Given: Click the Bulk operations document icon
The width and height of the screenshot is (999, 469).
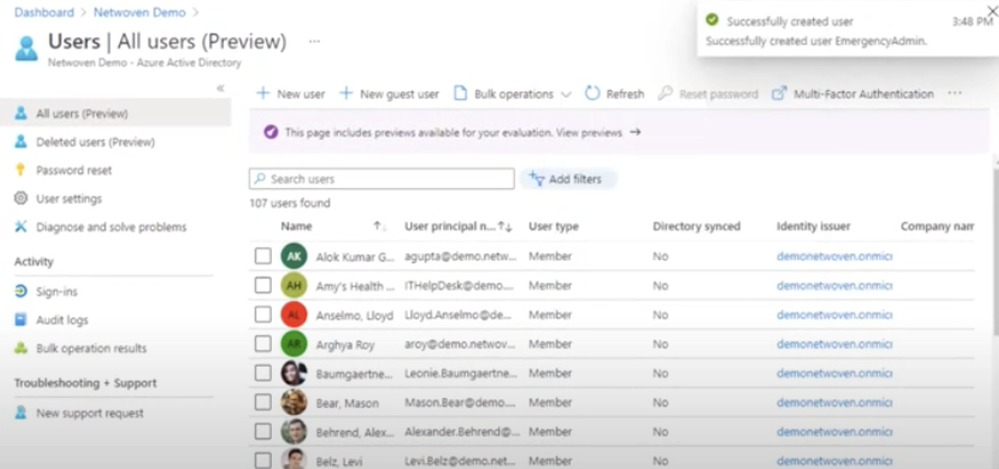Looking at the screenshot, I should (x=460, y=94).
